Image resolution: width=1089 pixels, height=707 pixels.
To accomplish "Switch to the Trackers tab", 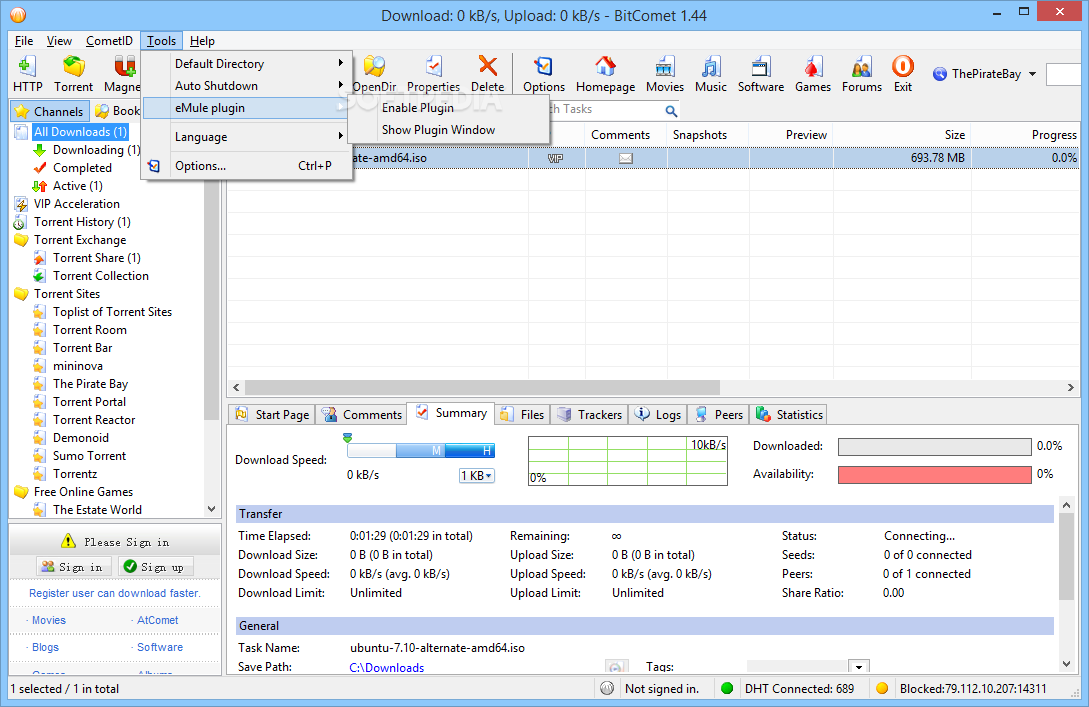I will point(590,415).
